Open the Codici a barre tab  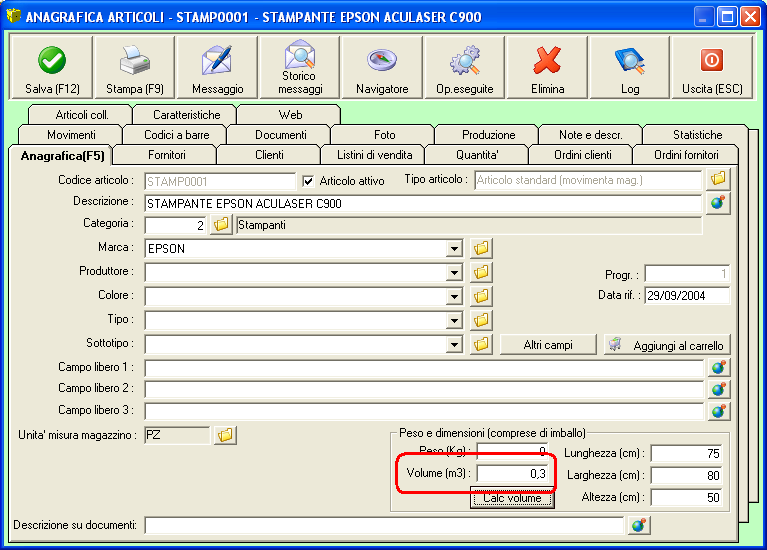tap(177, 135)
